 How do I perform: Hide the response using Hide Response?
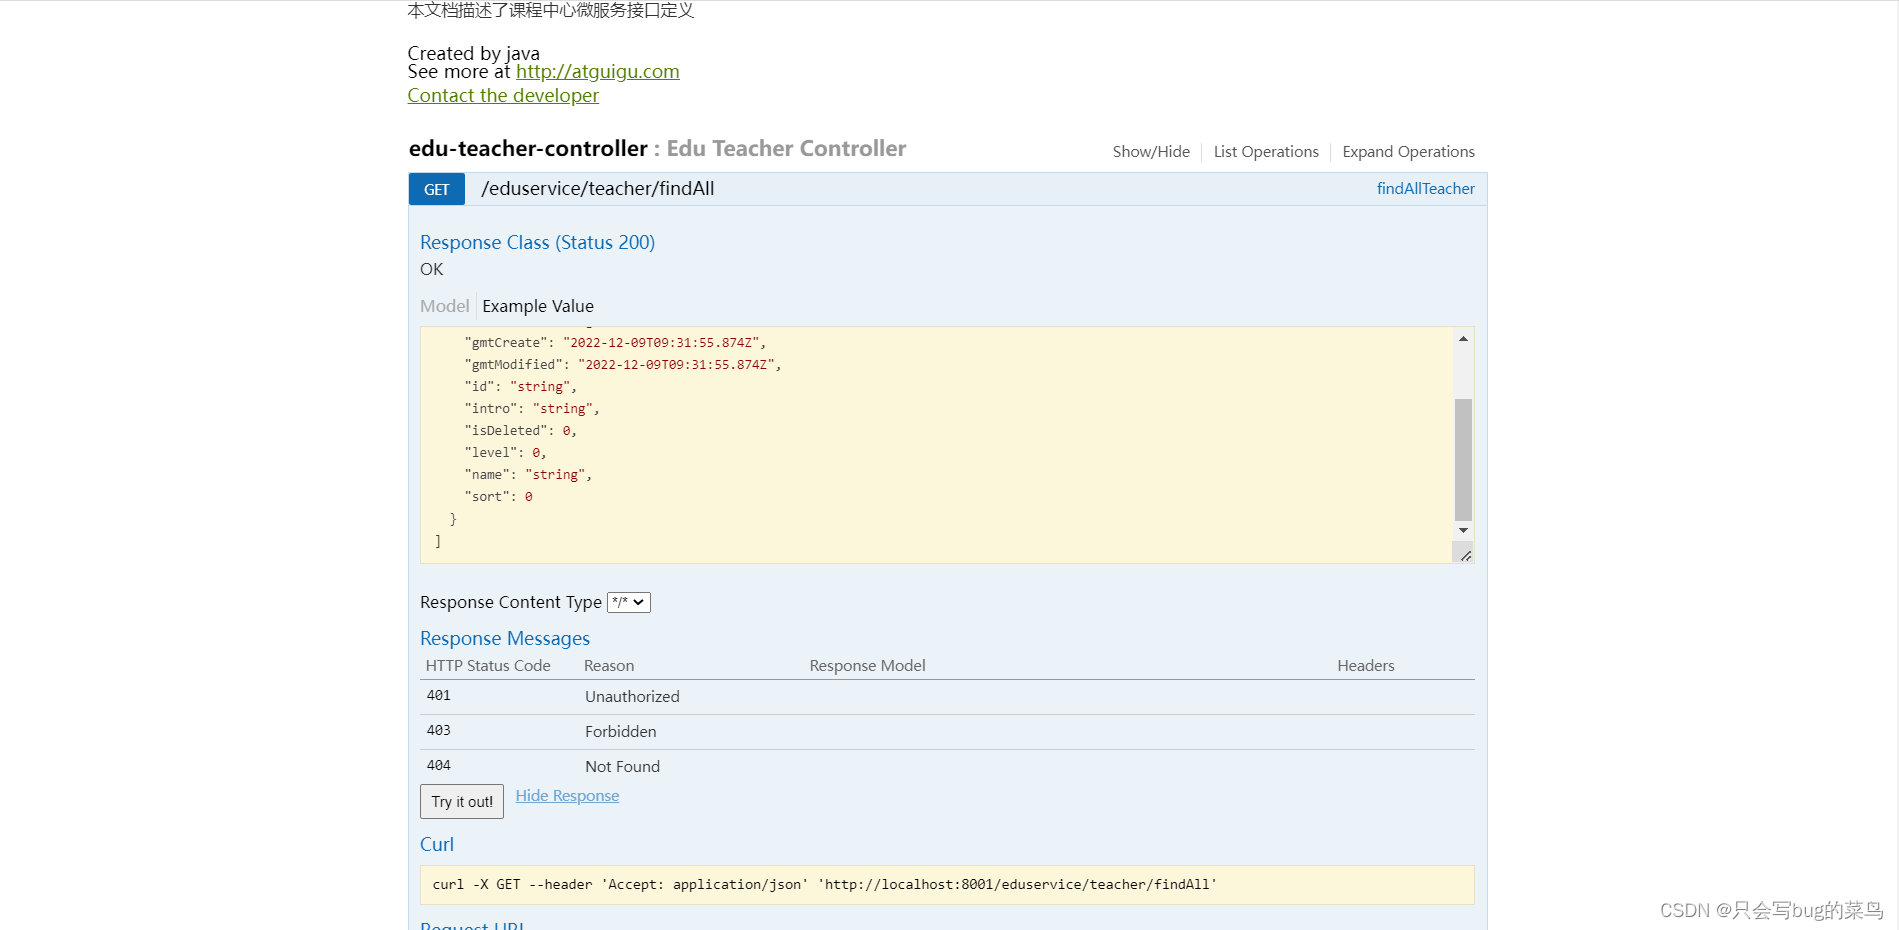566,795
